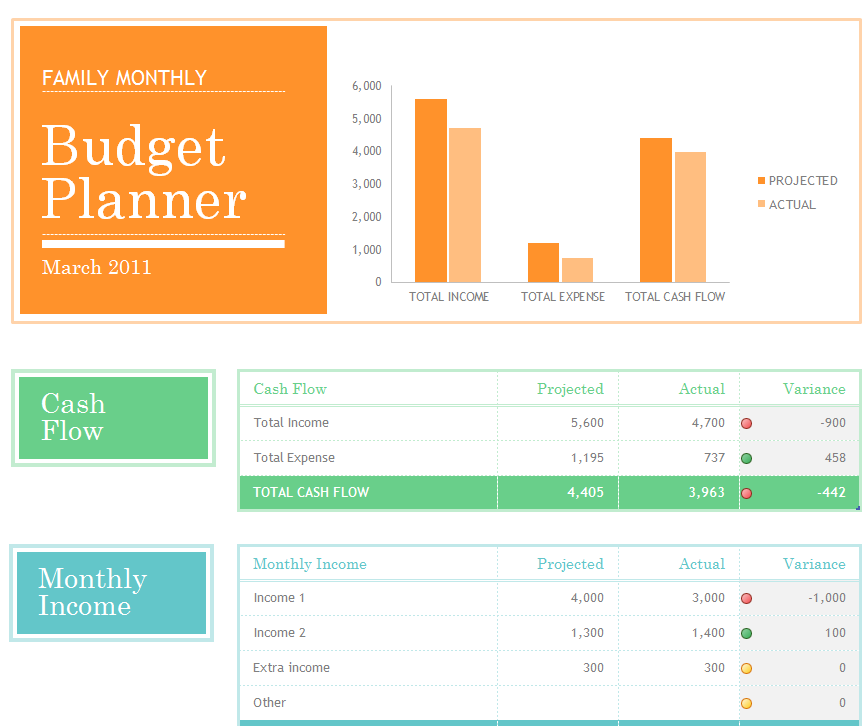Image resolution: width=863 pixels, height=726 pixels.
Task: Click the green indicator in Income 2 row
Action: coord(746,634)
